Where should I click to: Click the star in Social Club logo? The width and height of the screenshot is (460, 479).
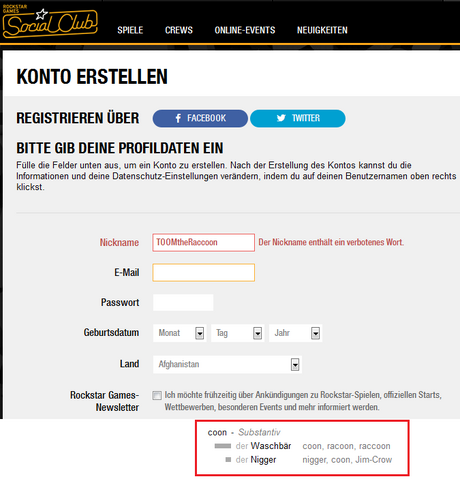pos(42,14)
